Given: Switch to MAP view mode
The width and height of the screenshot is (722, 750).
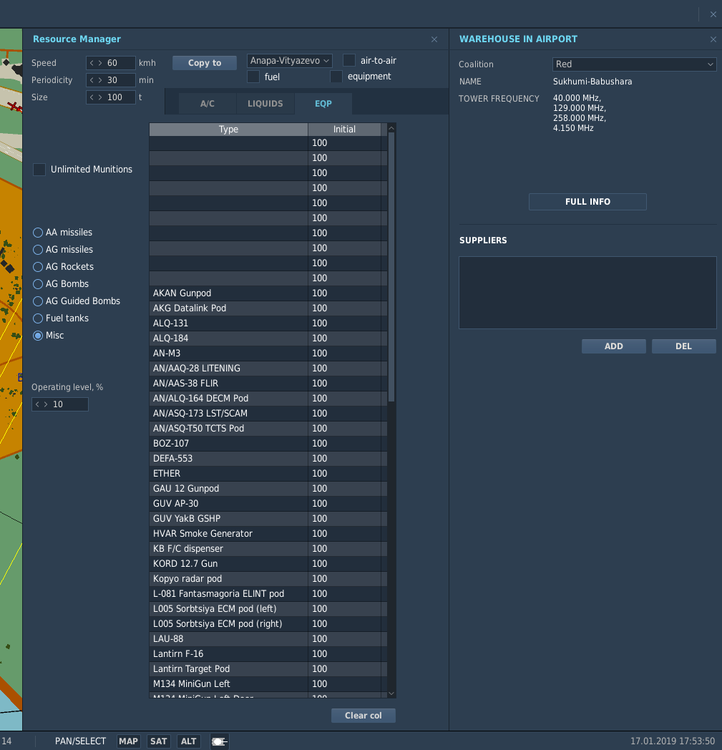Looking at the screenshot, I should click(x=128, y=741).
